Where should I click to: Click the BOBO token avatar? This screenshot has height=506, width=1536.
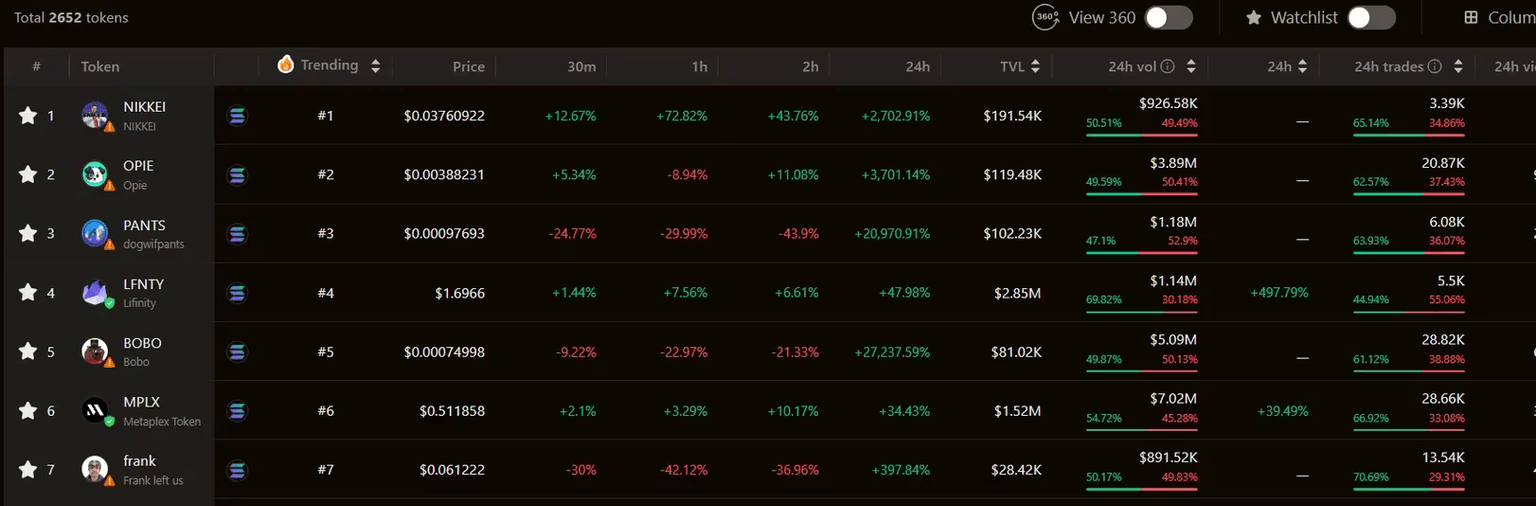click(x=95, y=352)
